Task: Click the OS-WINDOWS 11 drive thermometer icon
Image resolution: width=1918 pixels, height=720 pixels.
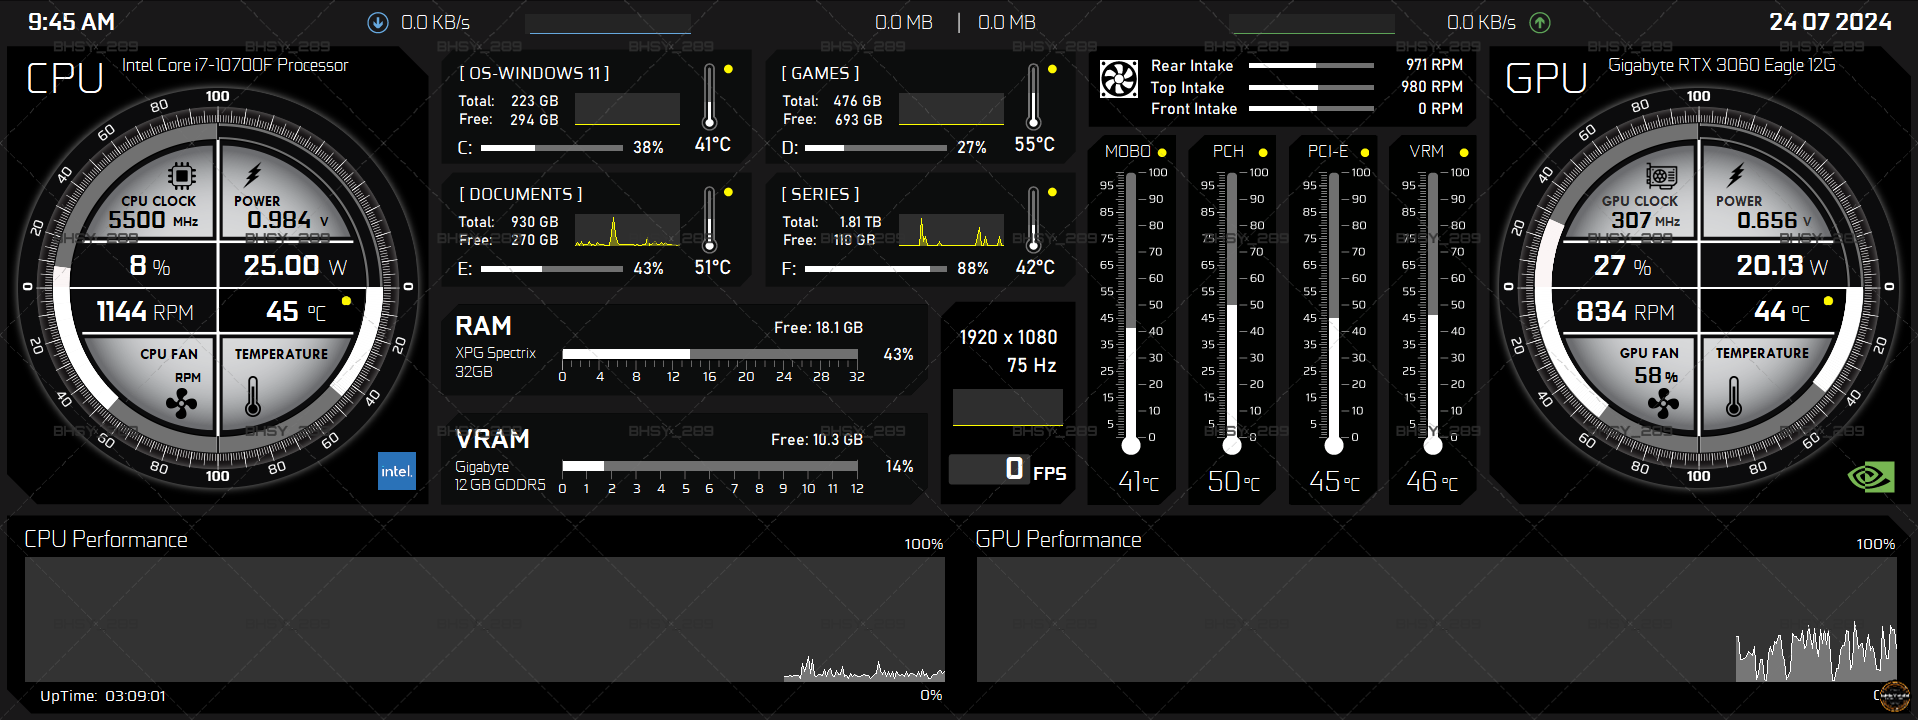Action: [709, 96]
